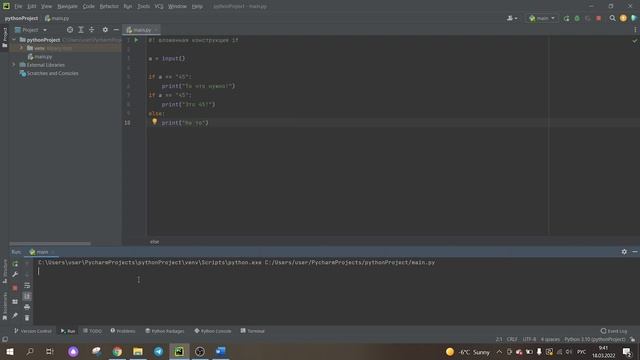Hide the Project tool window
The width and height of the screenshot is (640, 360).
click(x=116, y=30)
